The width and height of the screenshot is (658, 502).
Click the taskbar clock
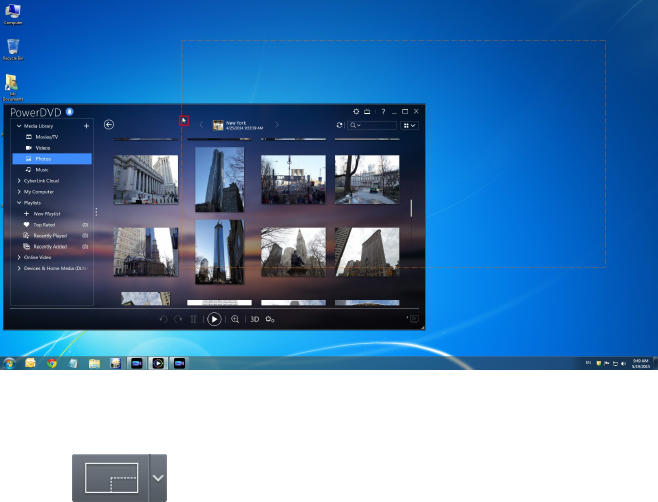pos(640,363)
